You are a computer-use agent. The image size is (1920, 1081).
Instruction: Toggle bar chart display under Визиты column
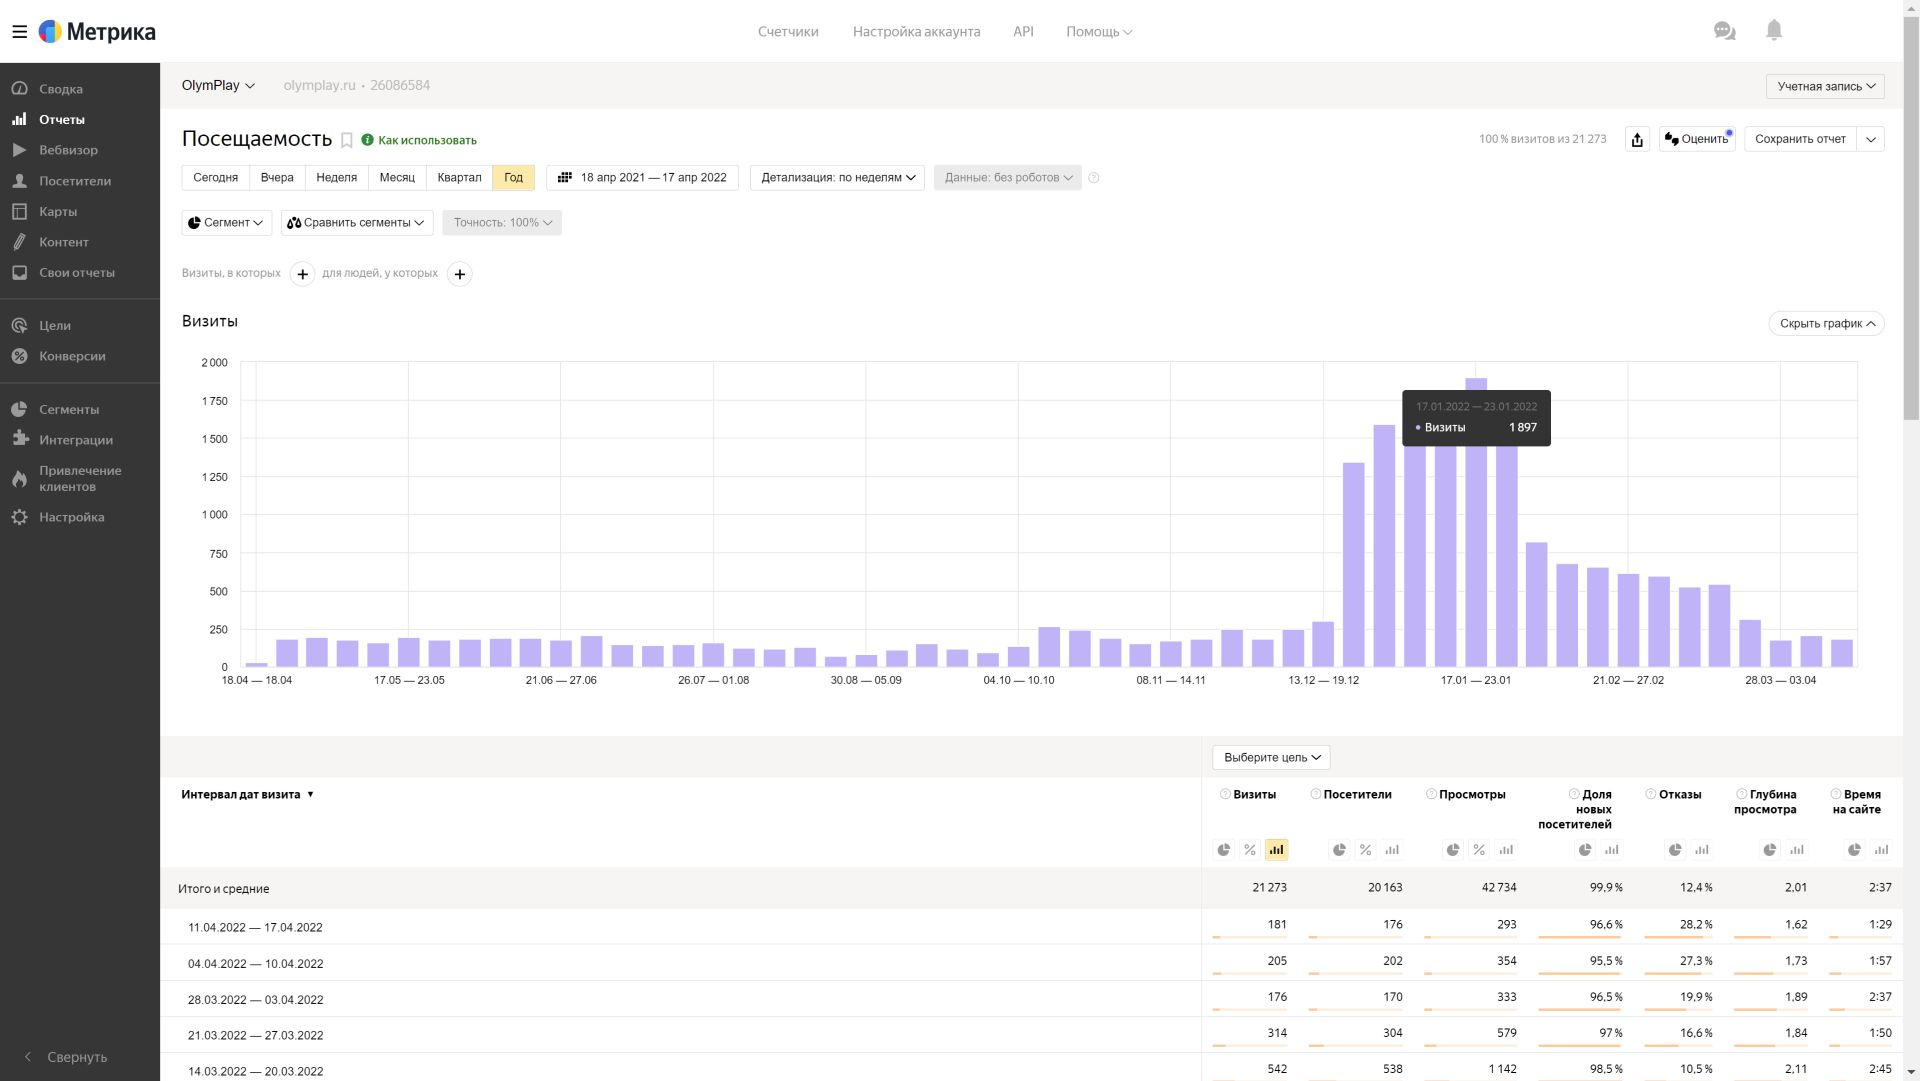(1276, 850)
